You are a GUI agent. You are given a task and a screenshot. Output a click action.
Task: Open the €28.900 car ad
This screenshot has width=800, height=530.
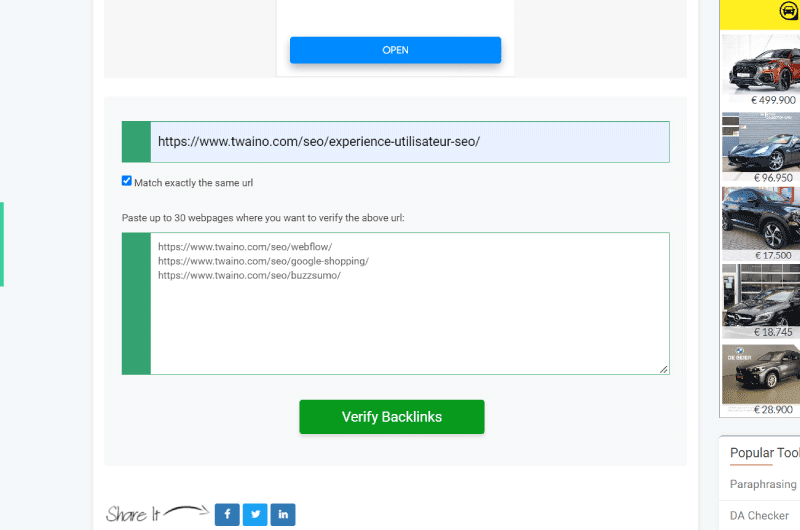(x=761, y=380)
